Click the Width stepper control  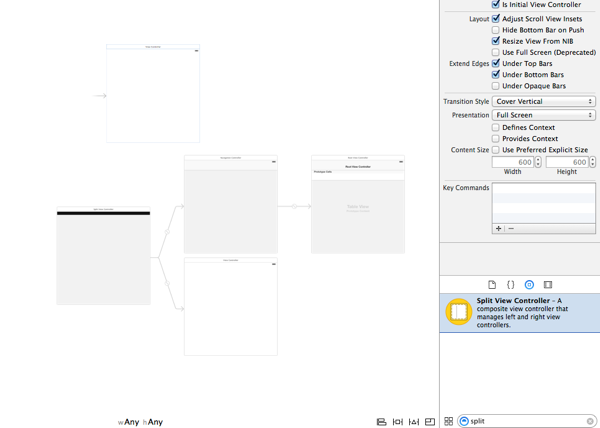(538, 162)
